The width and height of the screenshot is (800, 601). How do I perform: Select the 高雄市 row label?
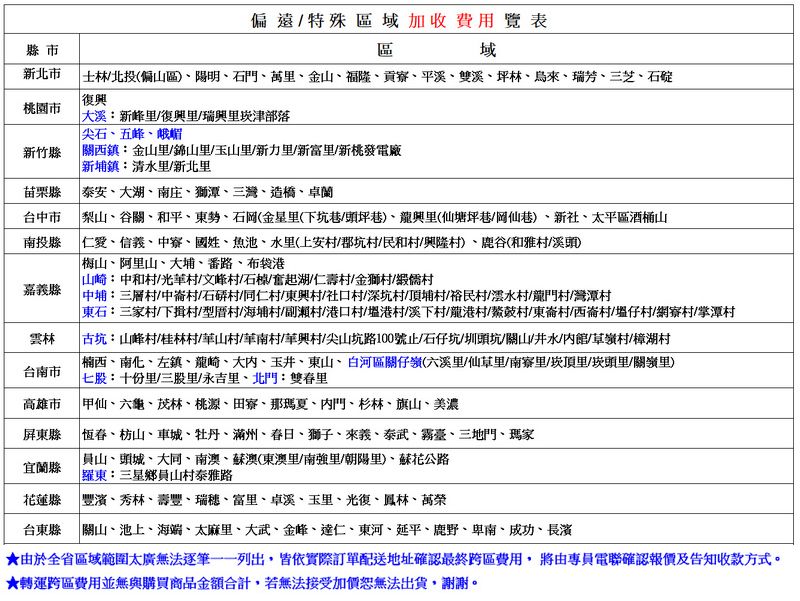click(x=42, y=404)
